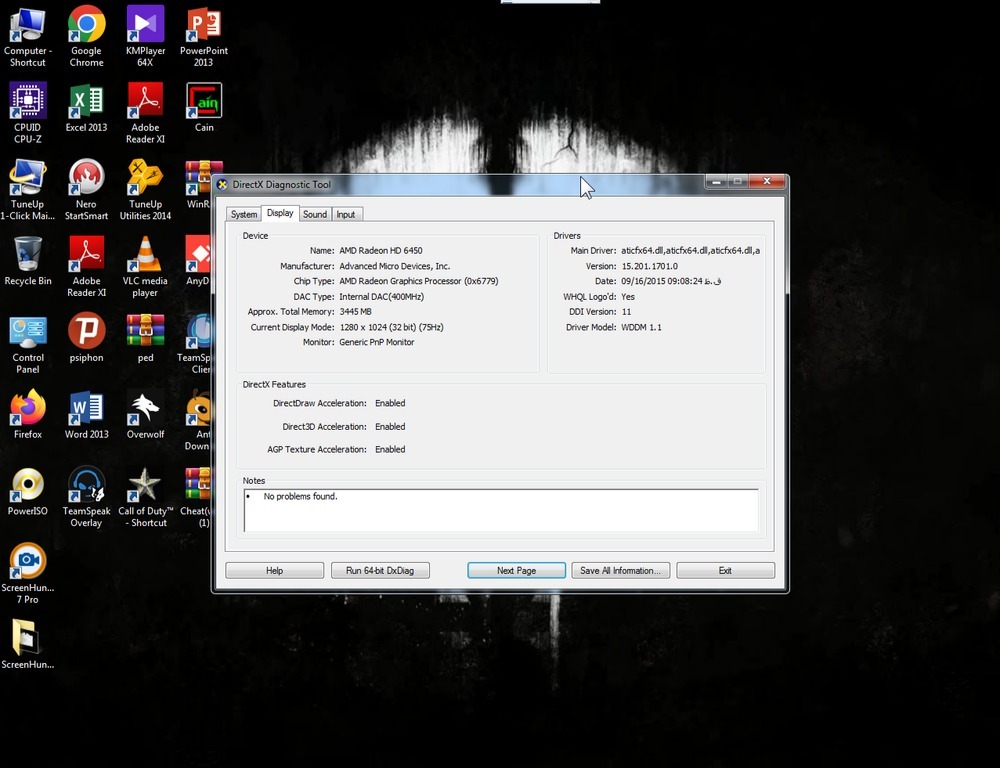The width and height of the screenshot is (1000, 768).
Task: Click the Generic PnP Monitor value
Action: 376,343
